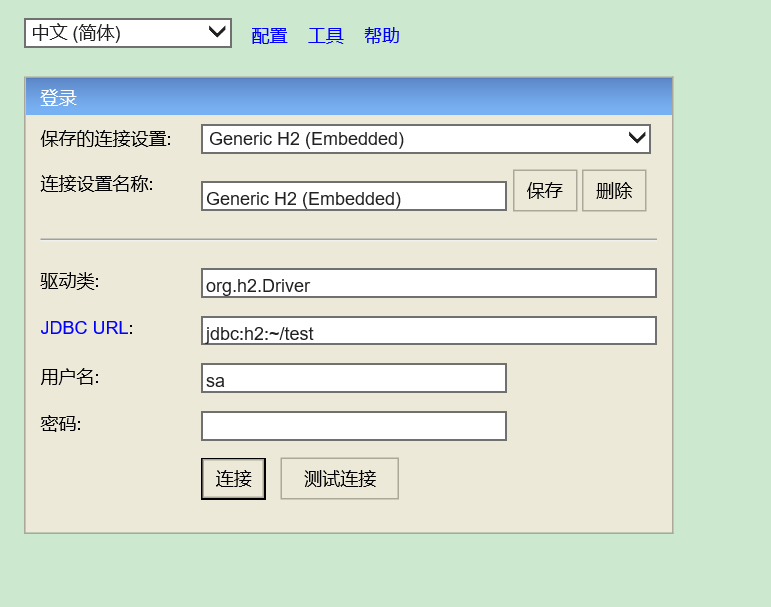Focus the 驱动类 driver class field

(x=429, y=283)
